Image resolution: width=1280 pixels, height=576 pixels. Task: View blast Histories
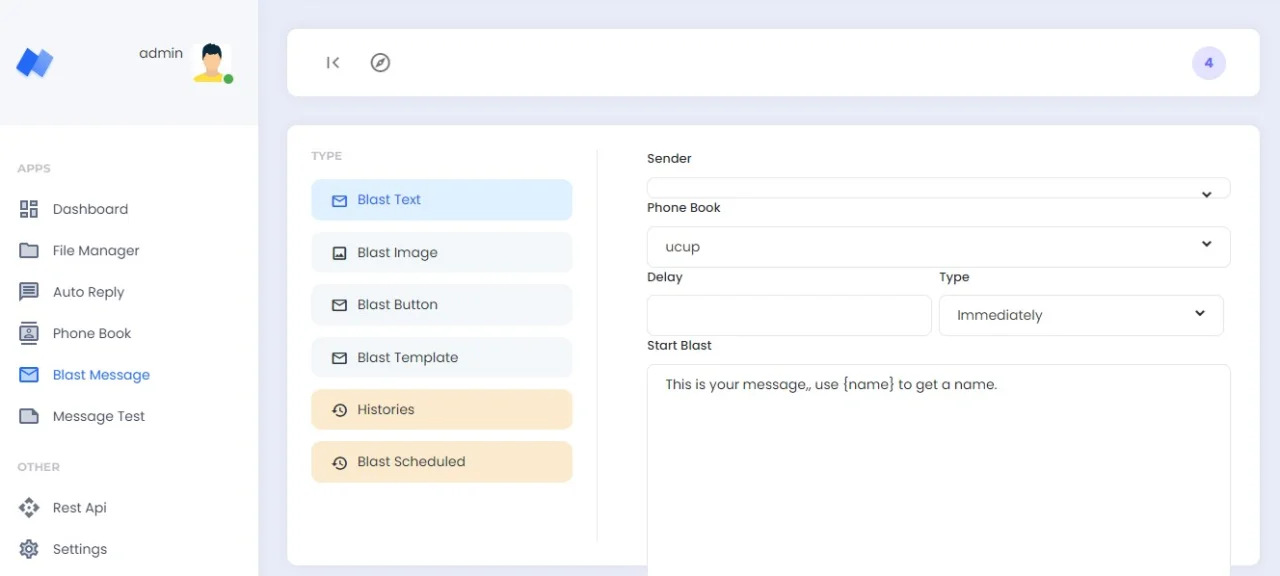pos(442,409)
